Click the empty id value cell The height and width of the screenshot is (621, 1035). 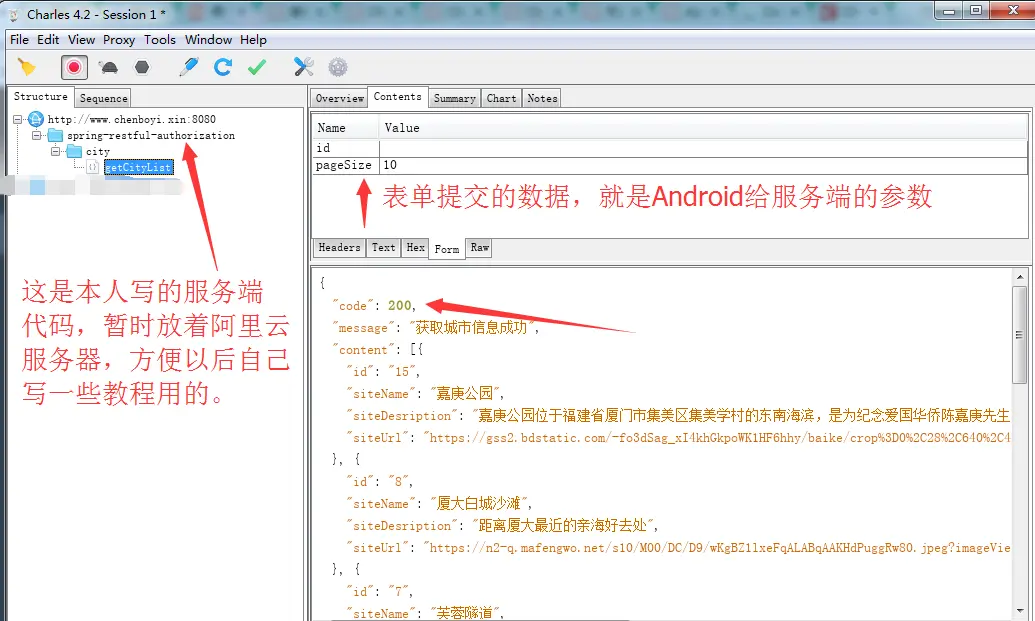point(703,148)
